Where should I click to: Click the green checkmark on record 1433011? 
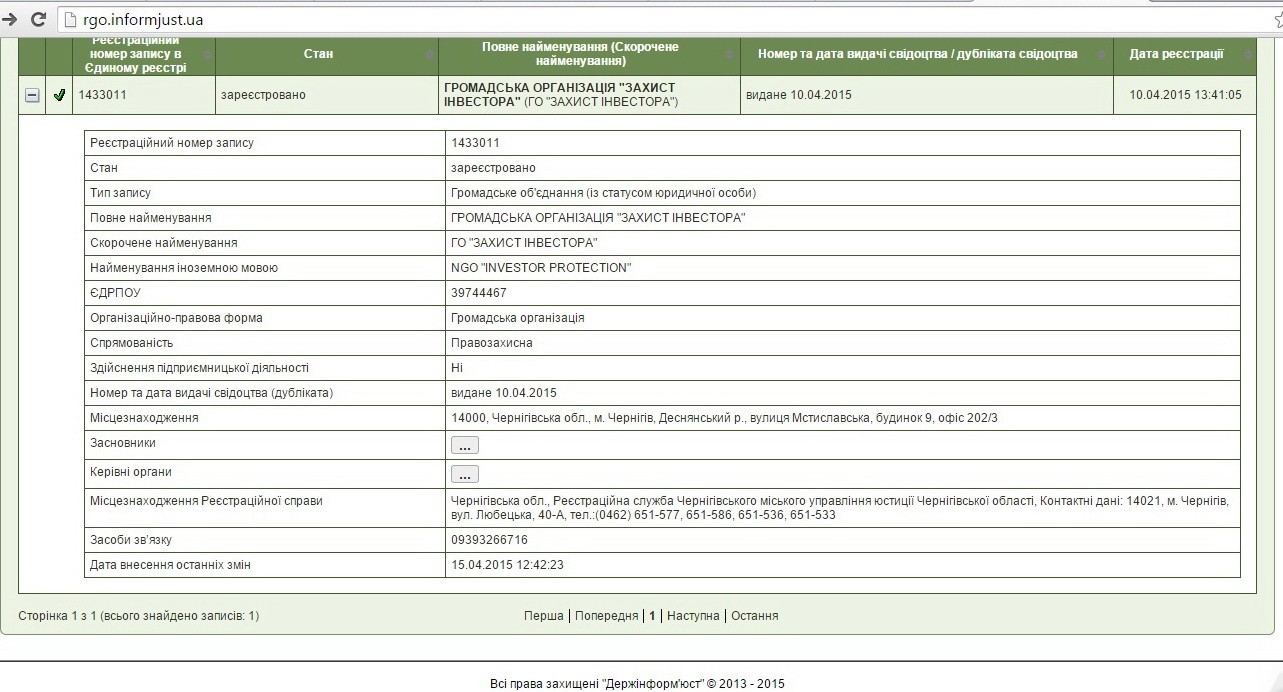[x=59, y=95]
